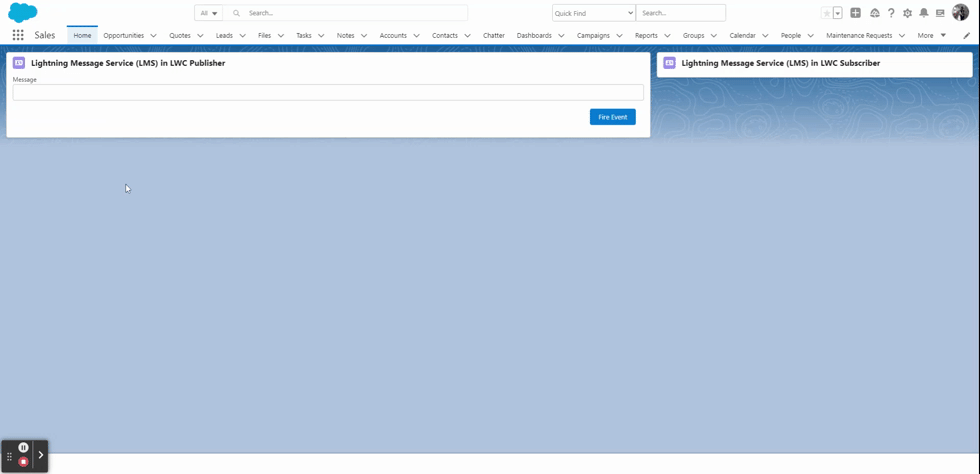Expand the Files tab chevron
This screenshot has height=474, width=980.
tap(281, 36)
